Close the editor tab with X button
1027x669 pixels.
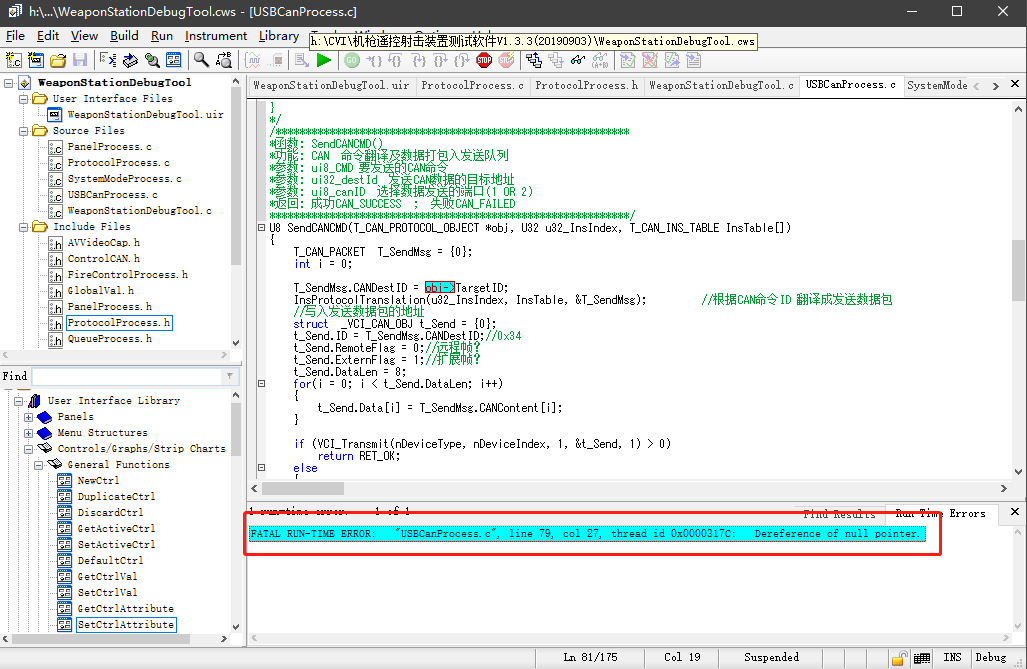click(x=1015, y=84)
